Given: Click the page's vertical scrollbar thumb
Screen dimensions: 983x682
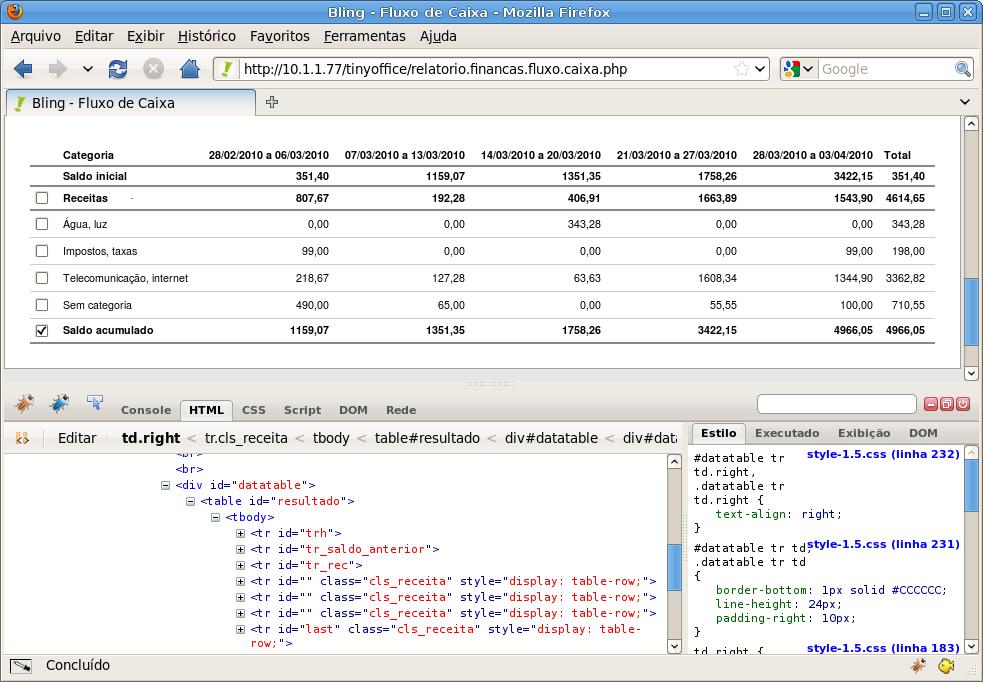Looking at the screenshot, I should pyautogui.click(x=970, y=310).
